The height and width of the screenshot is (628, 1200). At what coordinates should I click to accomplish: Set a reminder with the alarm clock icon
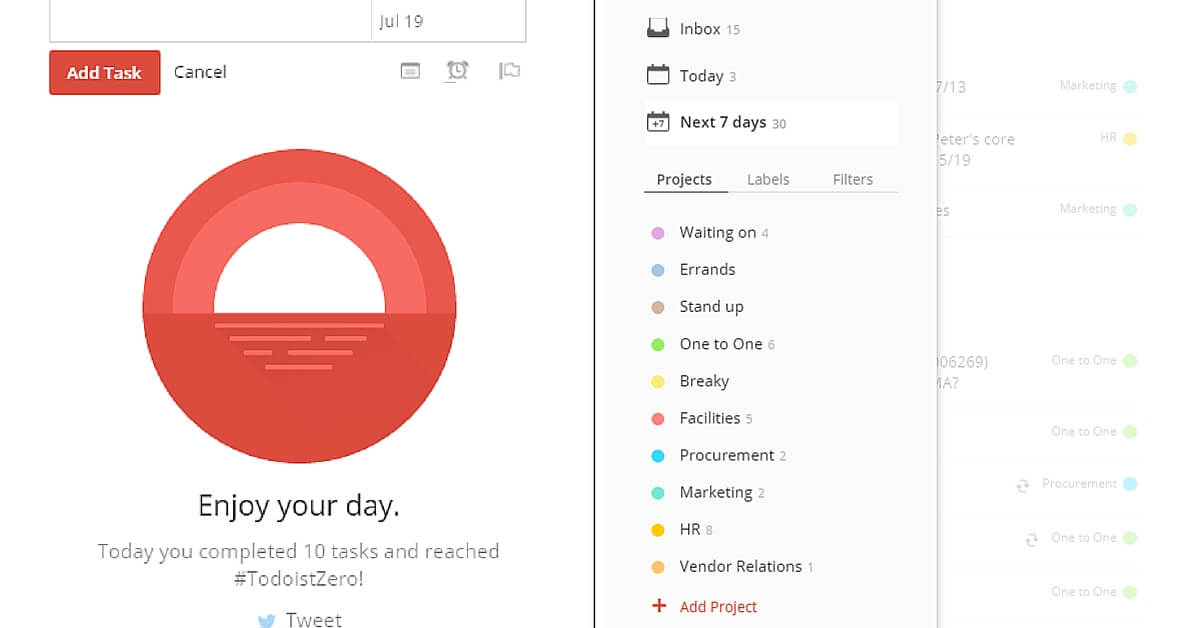click(x=457, y=70)
